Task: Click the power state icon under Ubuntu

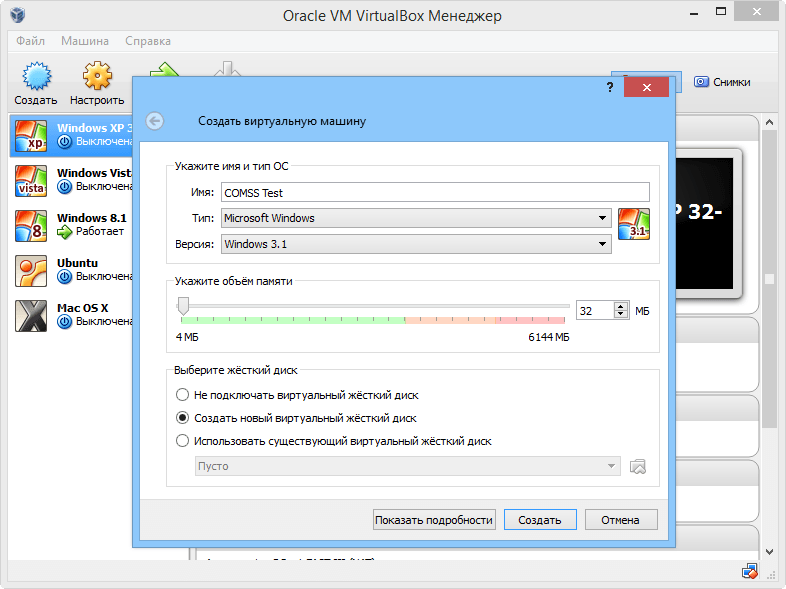Action: [64, 277]
